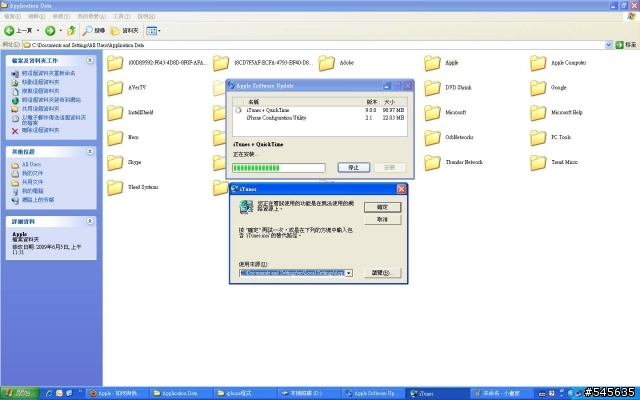Open the 我的最愛 (Favorites) menu
Viewport: 640px width, 400px height.
[x=91, y=16]
